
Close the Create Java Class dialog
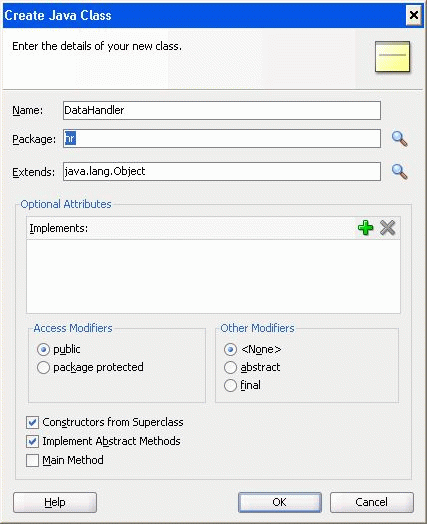[414, 15]
